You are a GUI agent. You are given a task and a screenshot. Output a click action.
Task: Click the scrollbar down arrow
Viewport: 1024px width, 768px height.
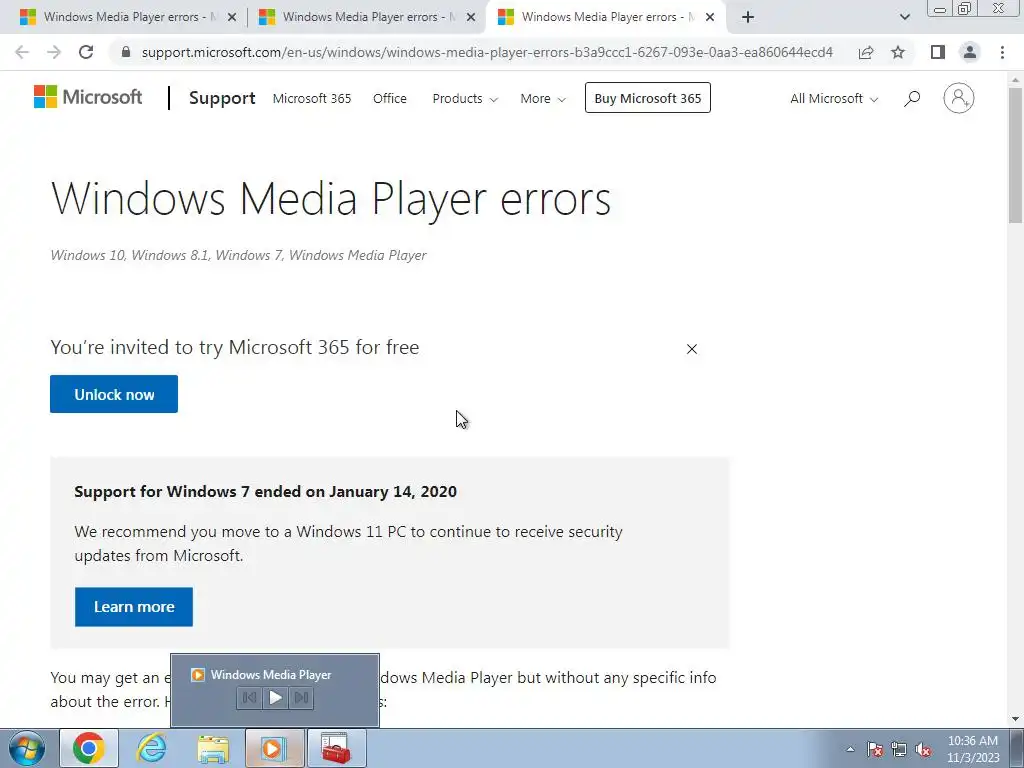coord(1016,719)
